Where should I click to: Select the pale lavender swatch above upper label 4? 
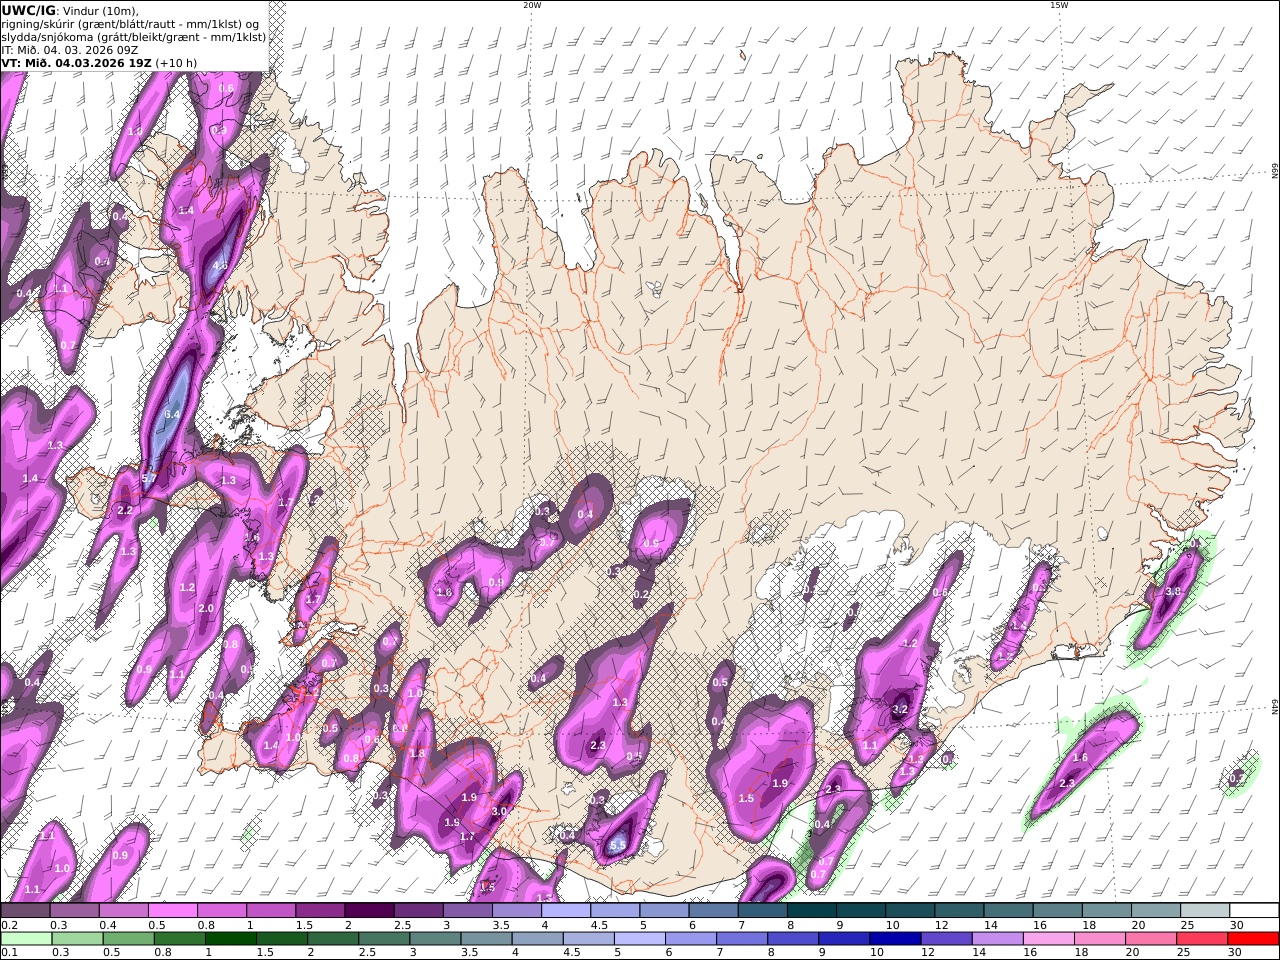[x=566, y=911]
